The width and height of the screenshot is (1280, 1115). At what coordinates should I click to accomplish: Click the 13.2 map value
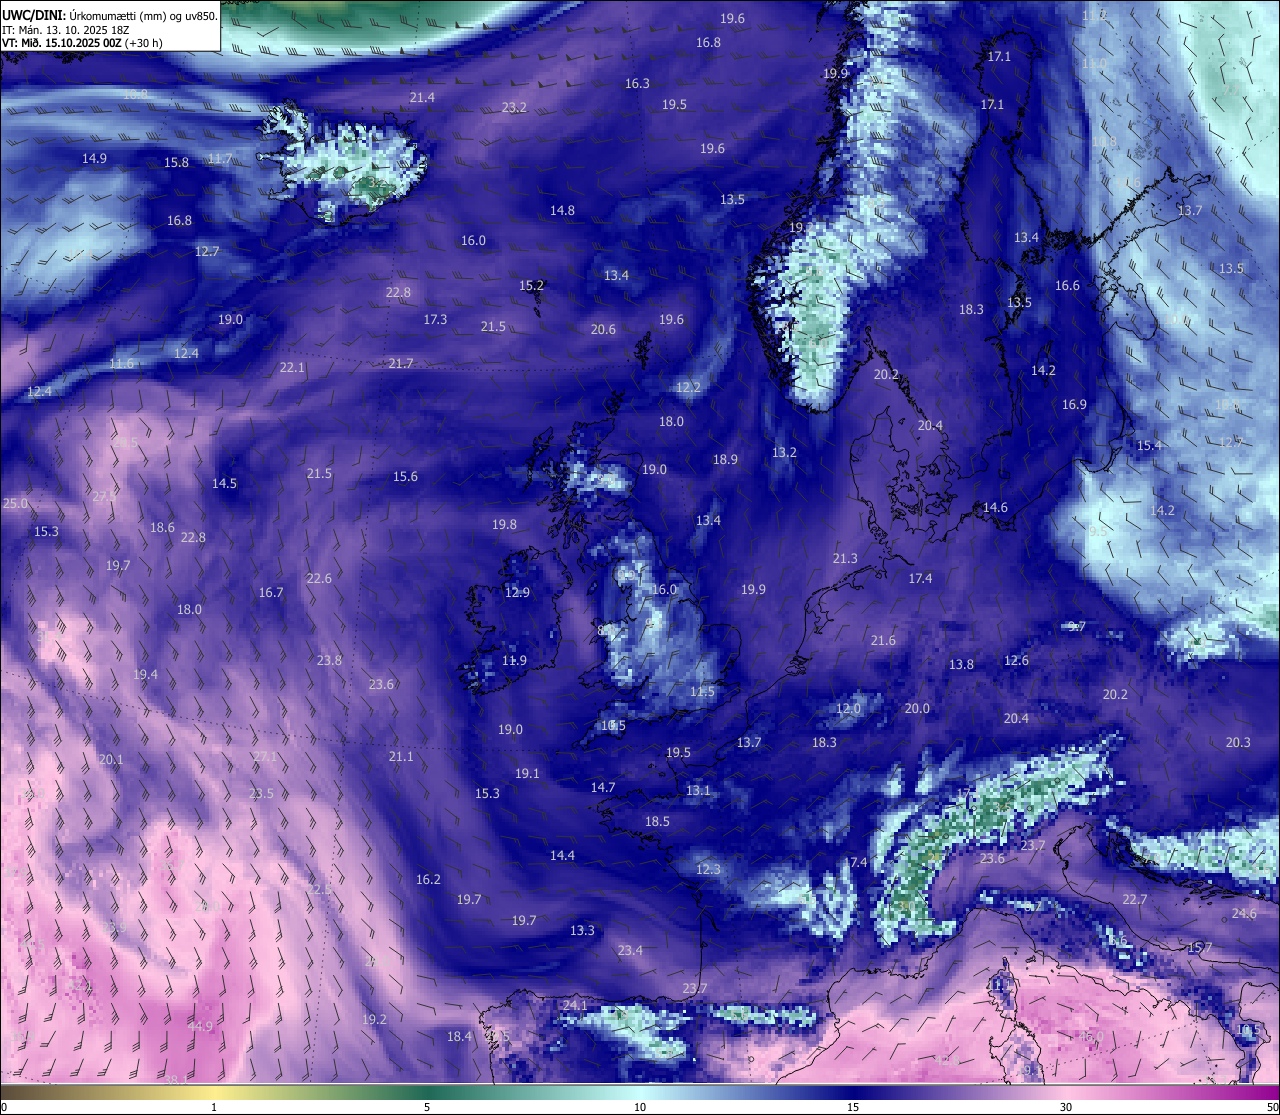click(x=784, y=452)
